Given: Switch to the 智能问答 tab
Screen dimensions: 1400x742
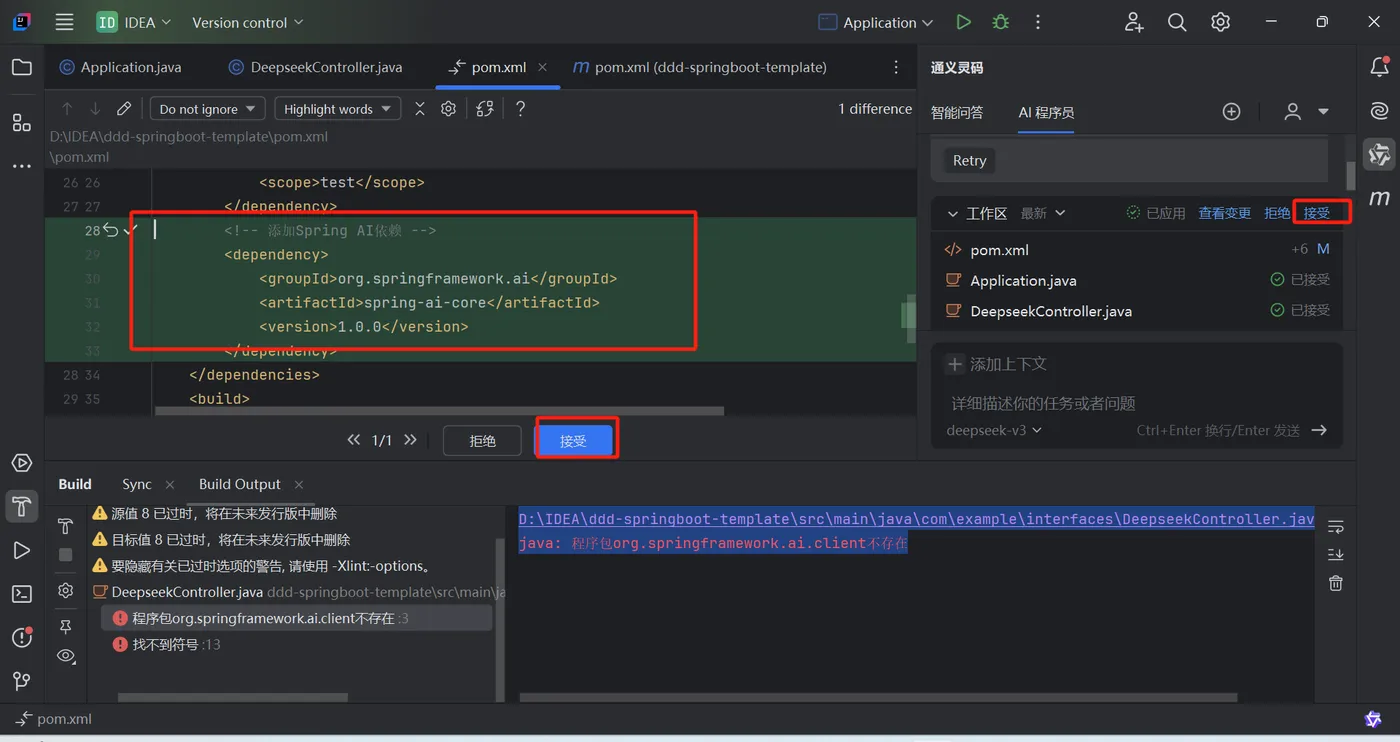Looking at the screenshot, I should 957,112.
